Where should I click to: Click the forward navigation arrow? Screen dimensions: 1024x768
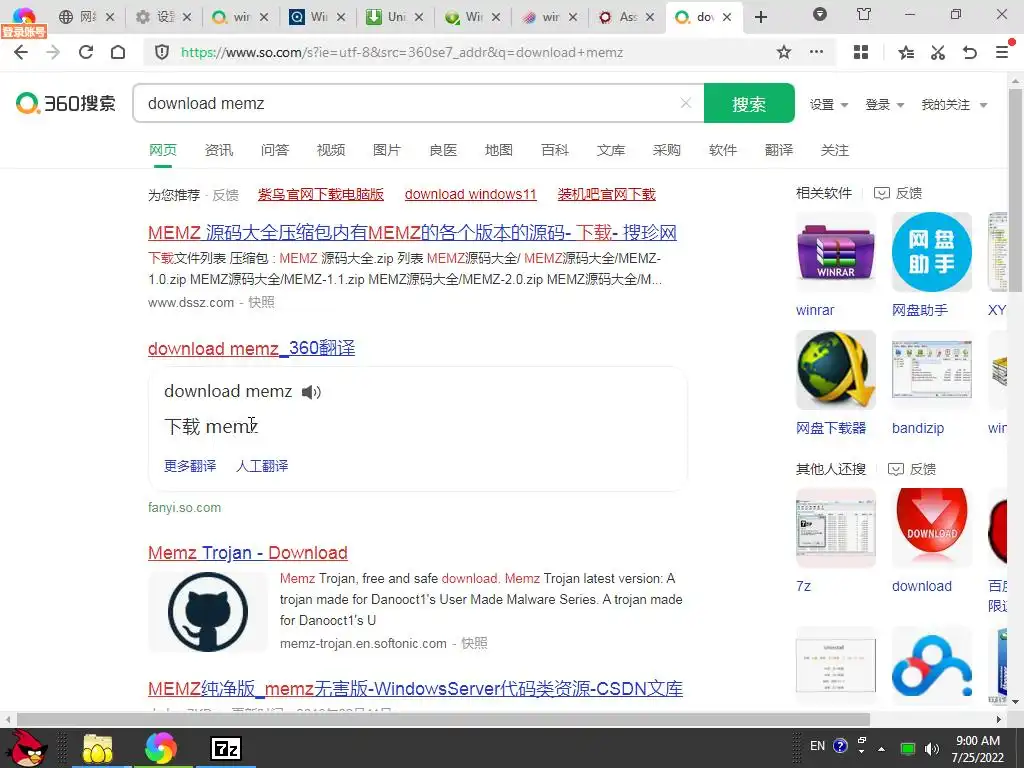point(53,52)
